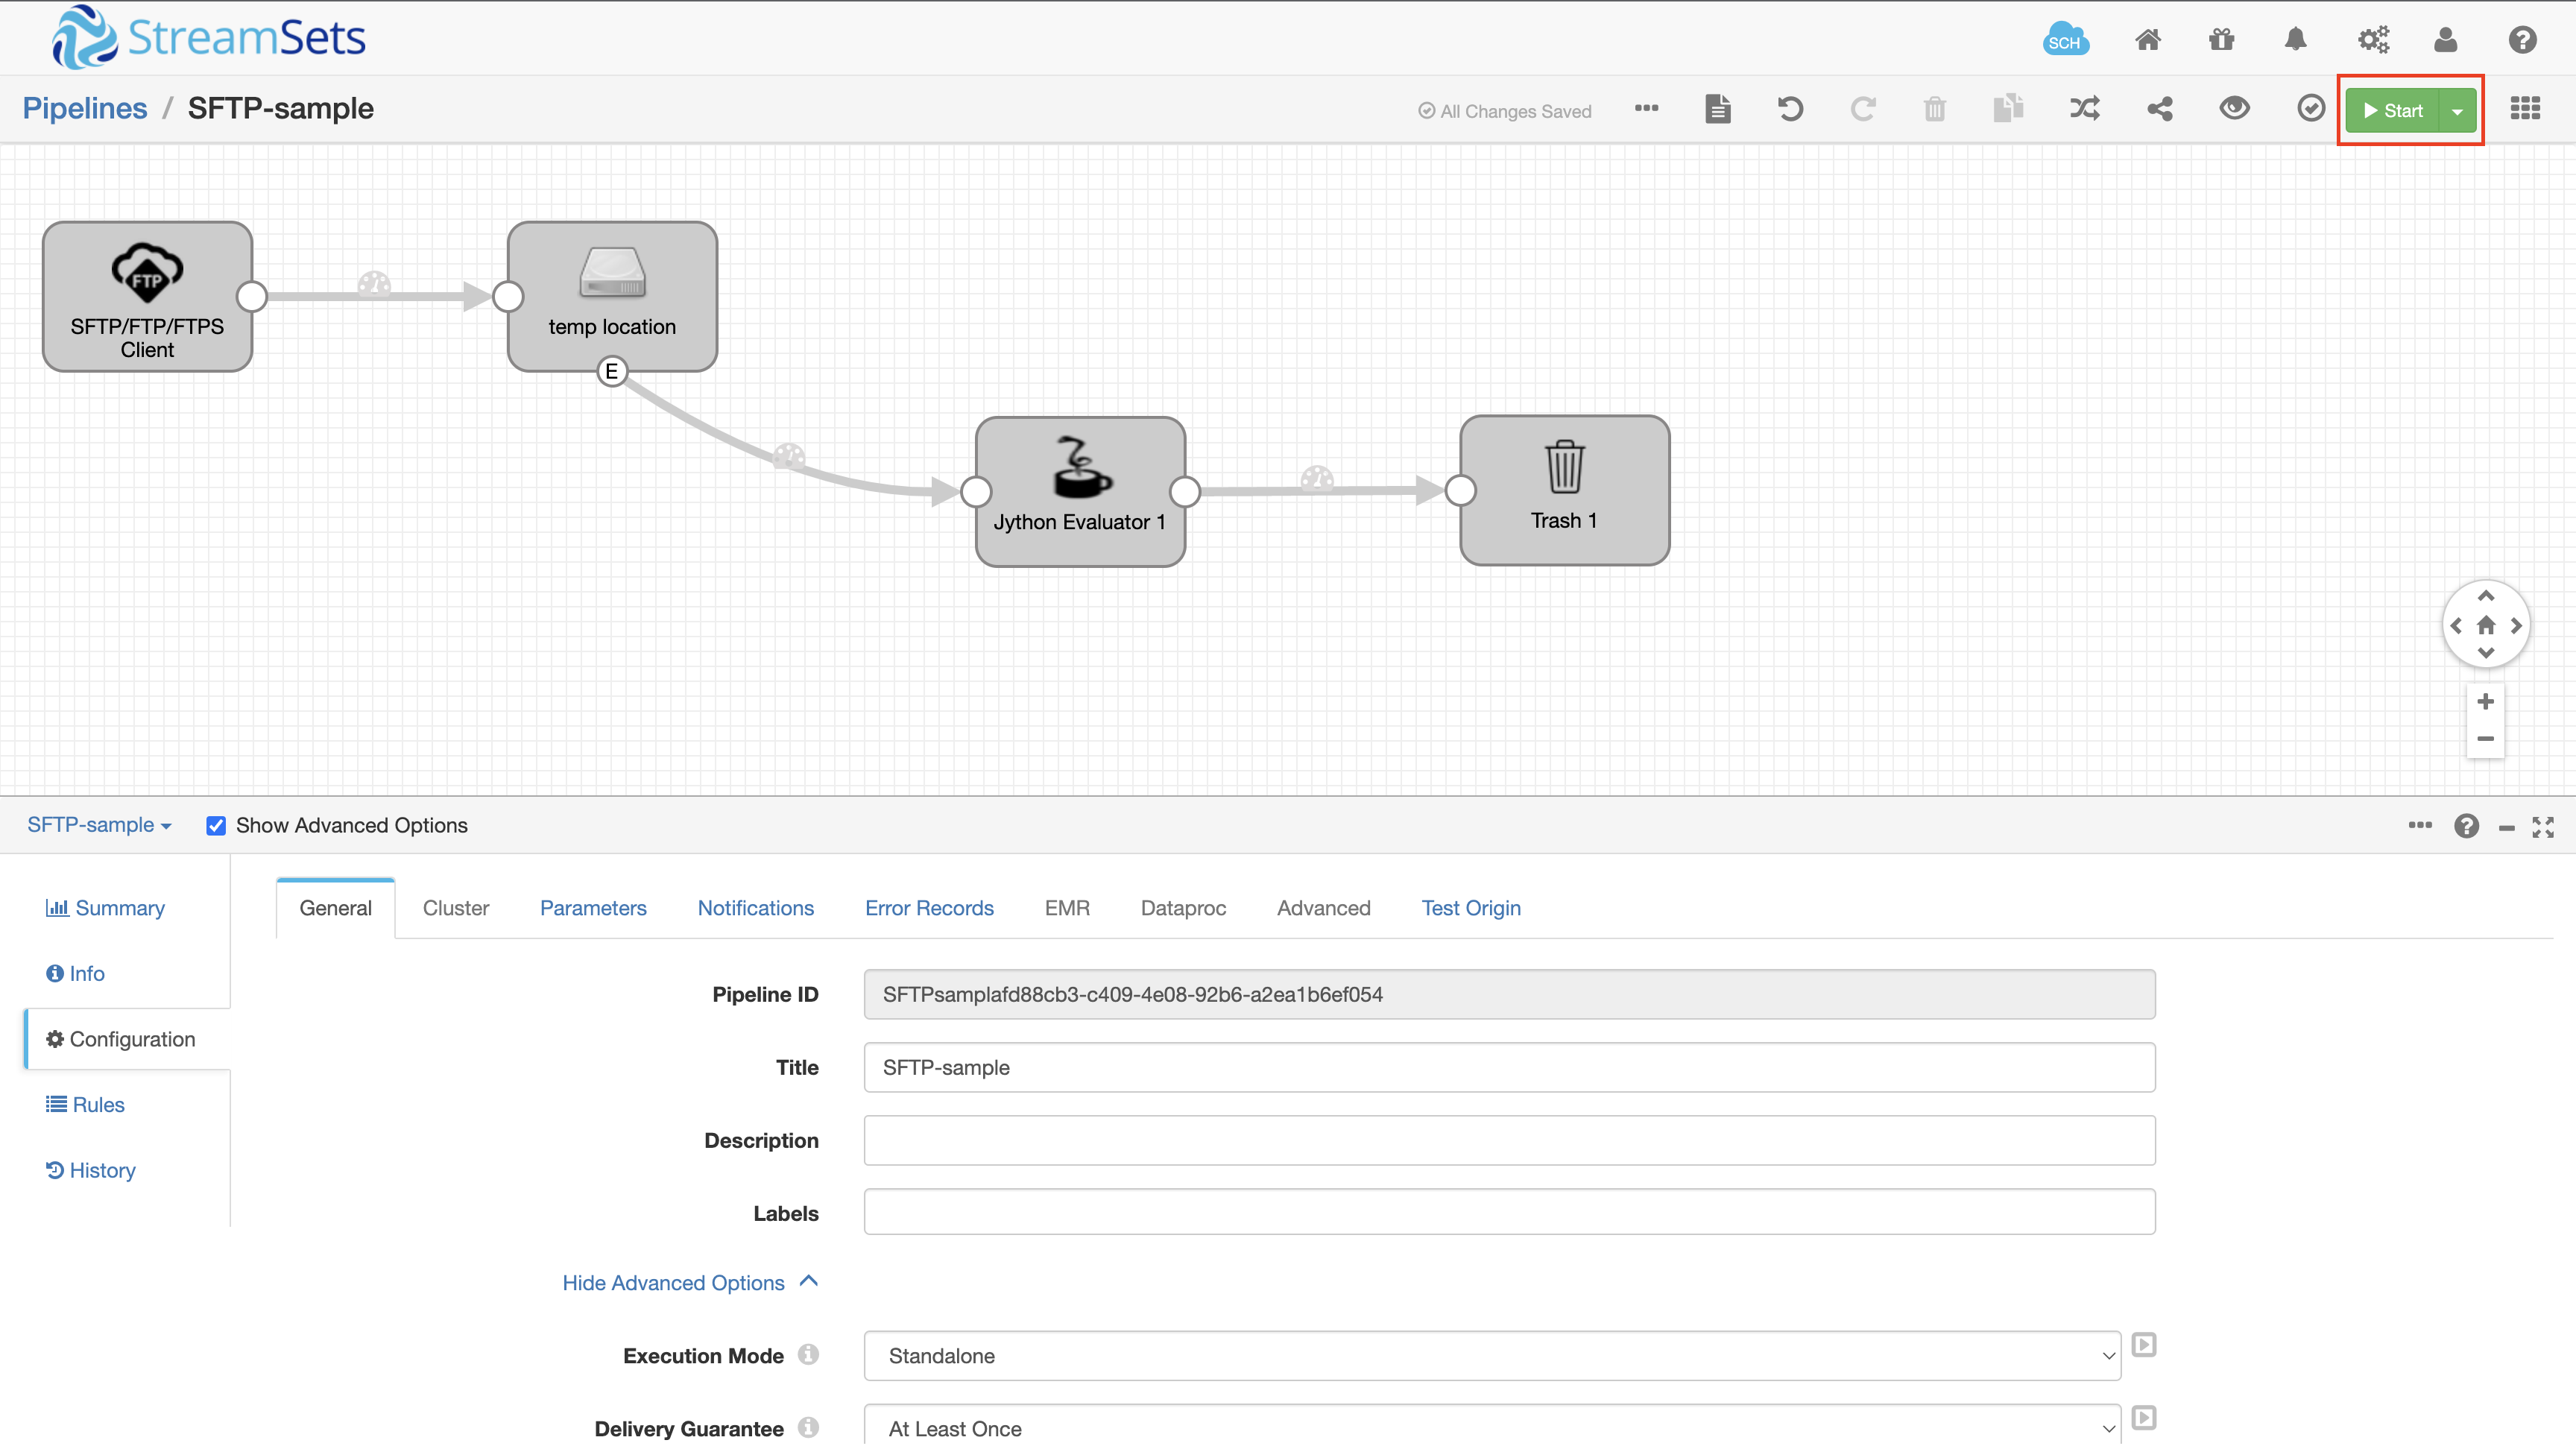The height and width of the screenshot is (1446, 2576).
Task: Pan the canvas down with the down arrow
Action: [x=2486, y=653]
